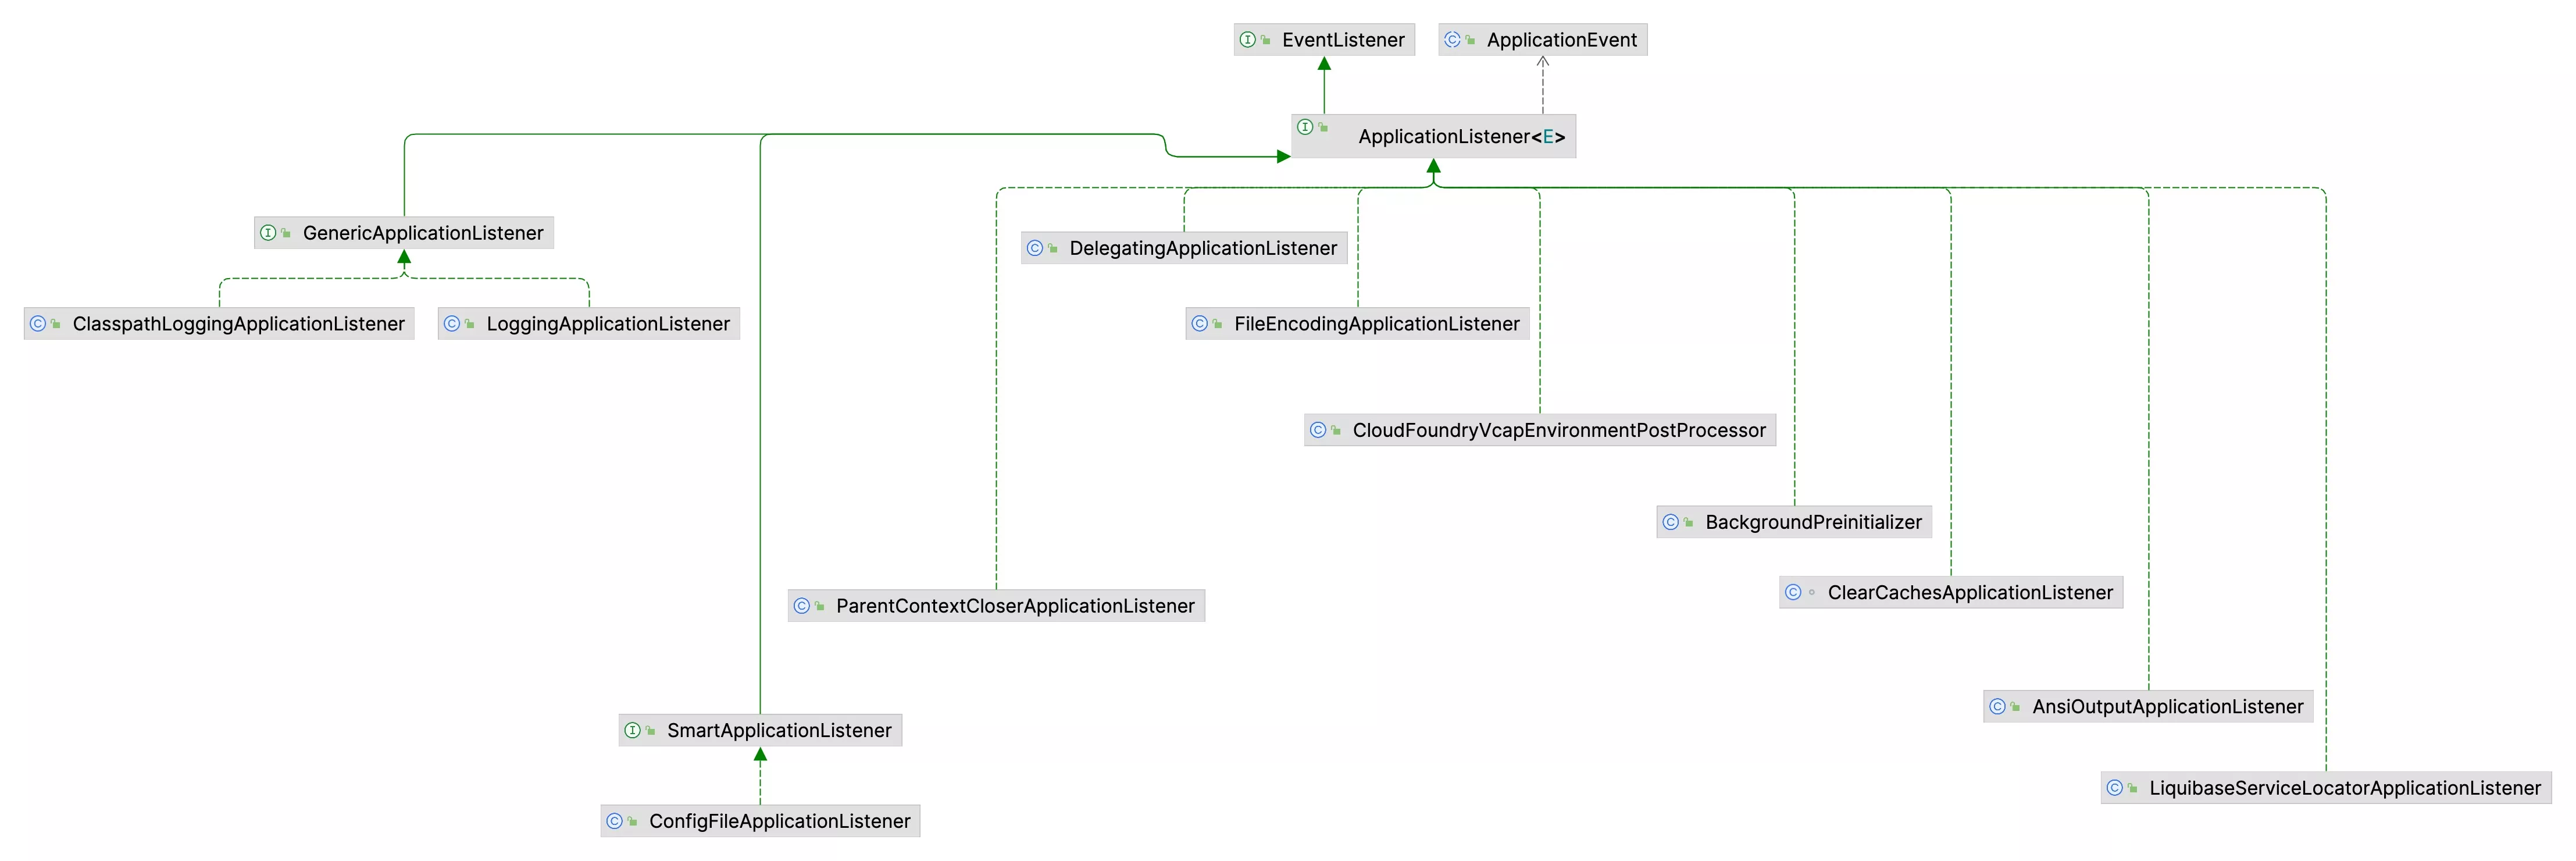
Task: Click BackgroundPreinitializer class node
Action: (x=1794, y=522)
